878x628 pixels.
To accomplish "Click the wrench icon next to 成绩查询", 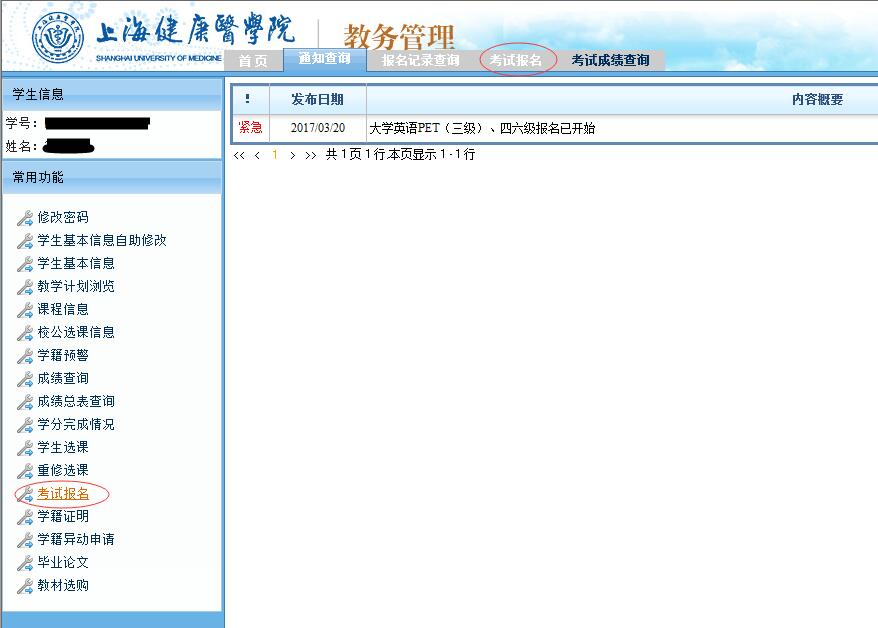I will tap(25, 379).
